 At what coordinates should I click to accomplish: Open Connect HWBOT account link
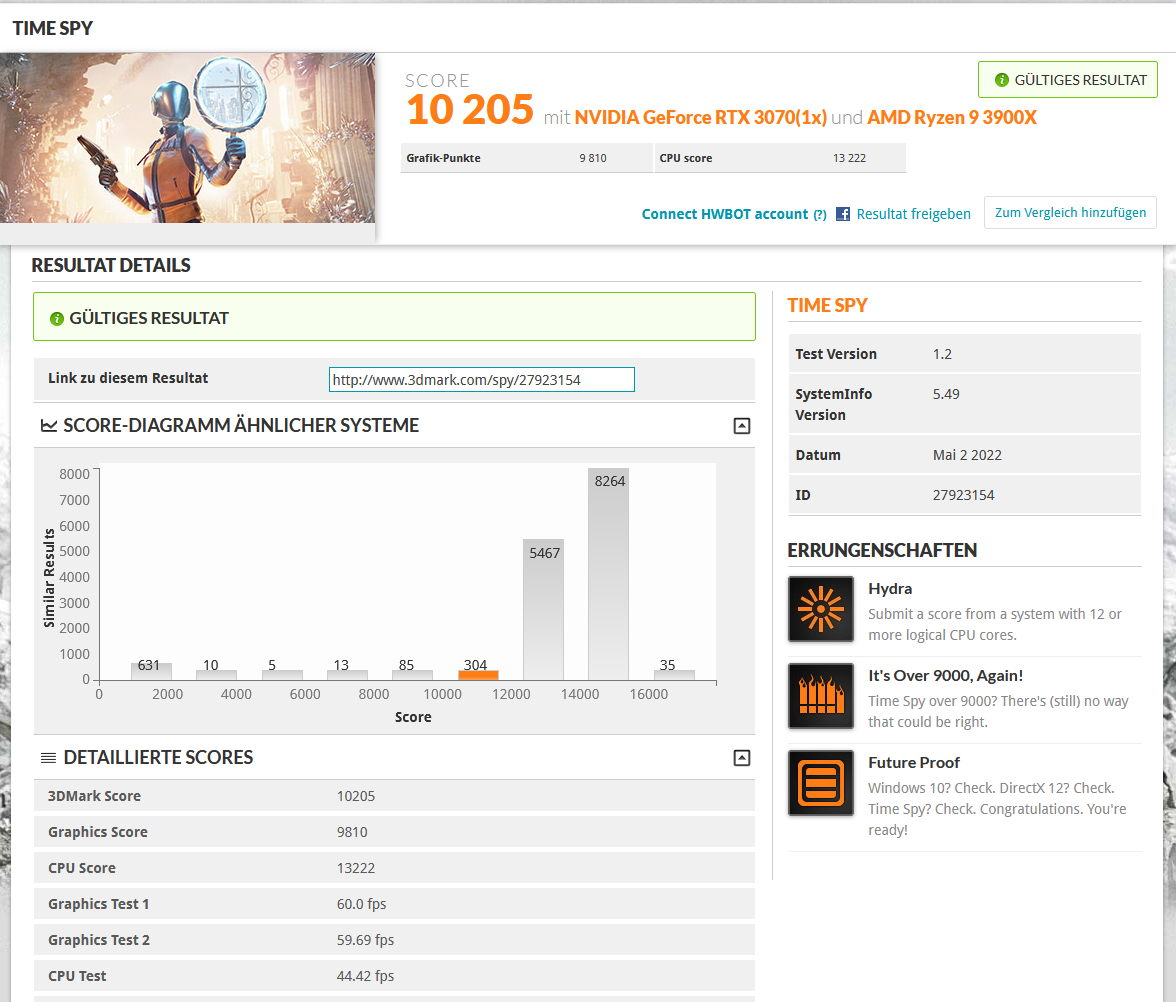tap(724, 214)
